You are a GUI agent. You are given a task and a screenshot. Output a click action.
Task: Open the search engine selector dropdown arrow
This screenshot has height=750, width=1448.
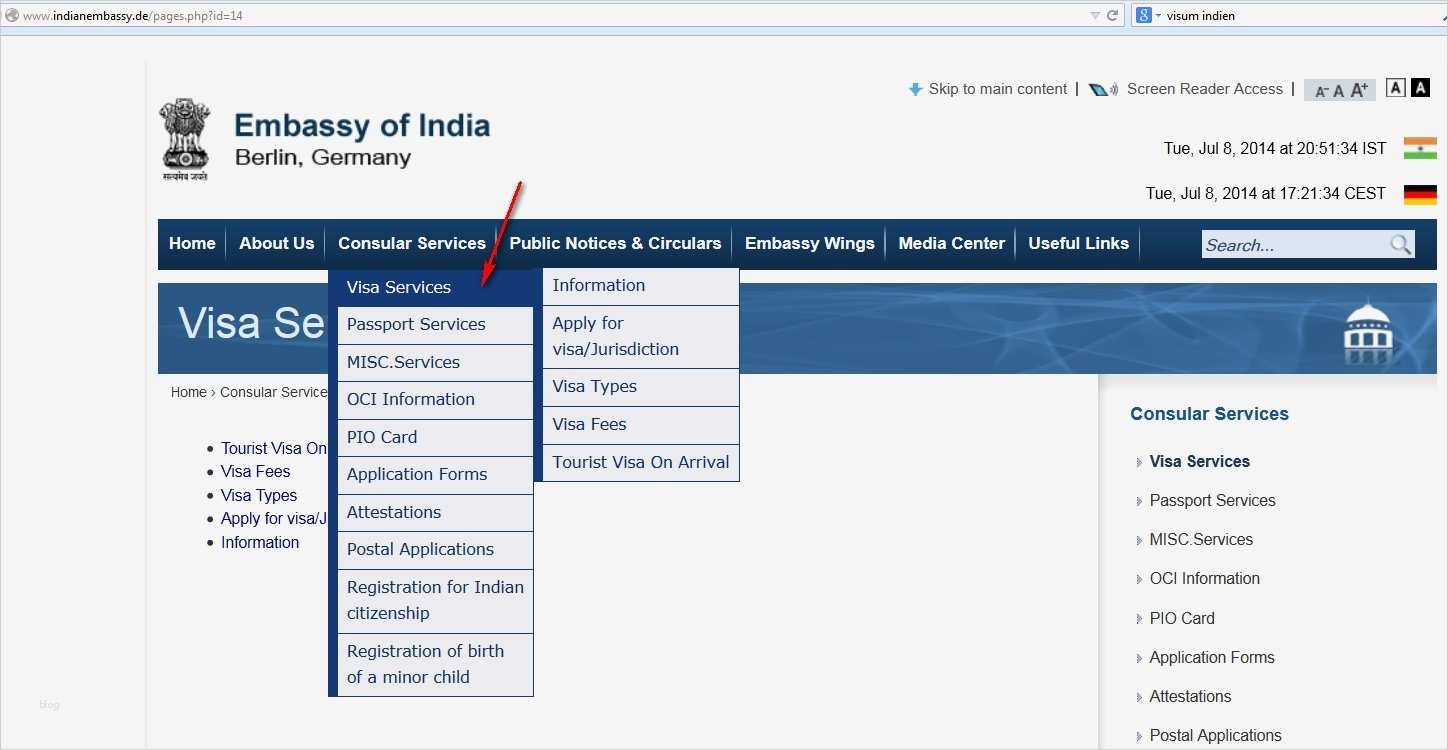[1158, 15]
